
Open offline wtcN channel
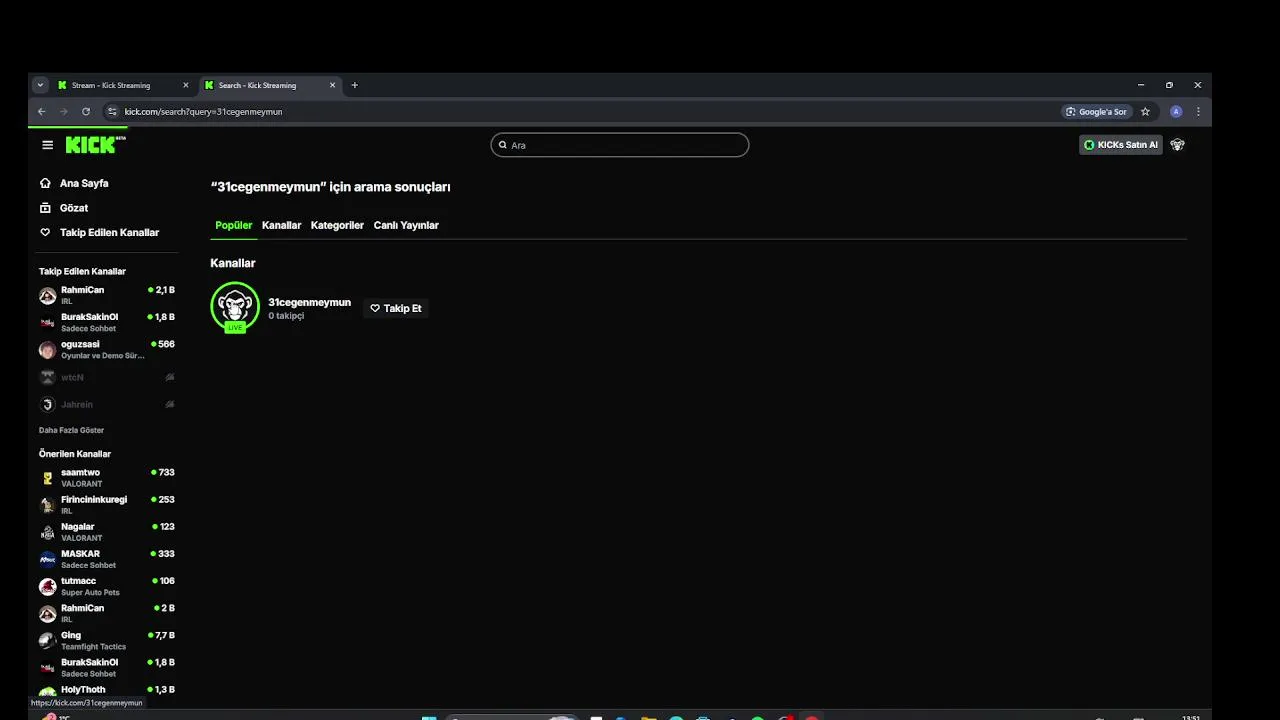(x=107, y=377)
